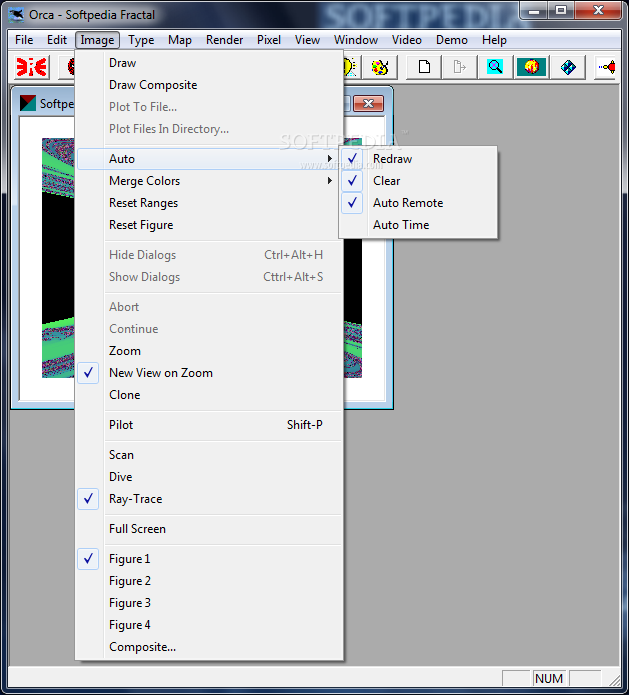Choose Clone from Image menu
The height and width of the screenshot is (695, 629).
pos(209,395)
